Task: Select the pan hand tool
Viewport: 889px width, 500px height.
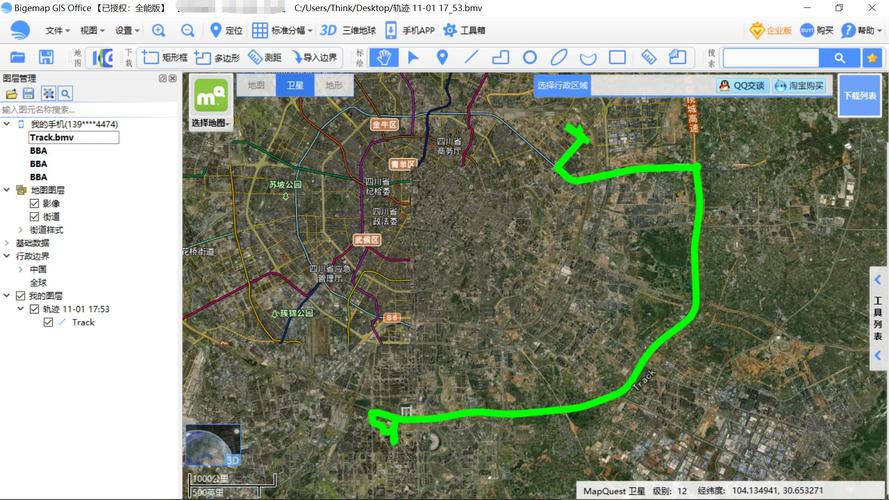Action: 383,58
